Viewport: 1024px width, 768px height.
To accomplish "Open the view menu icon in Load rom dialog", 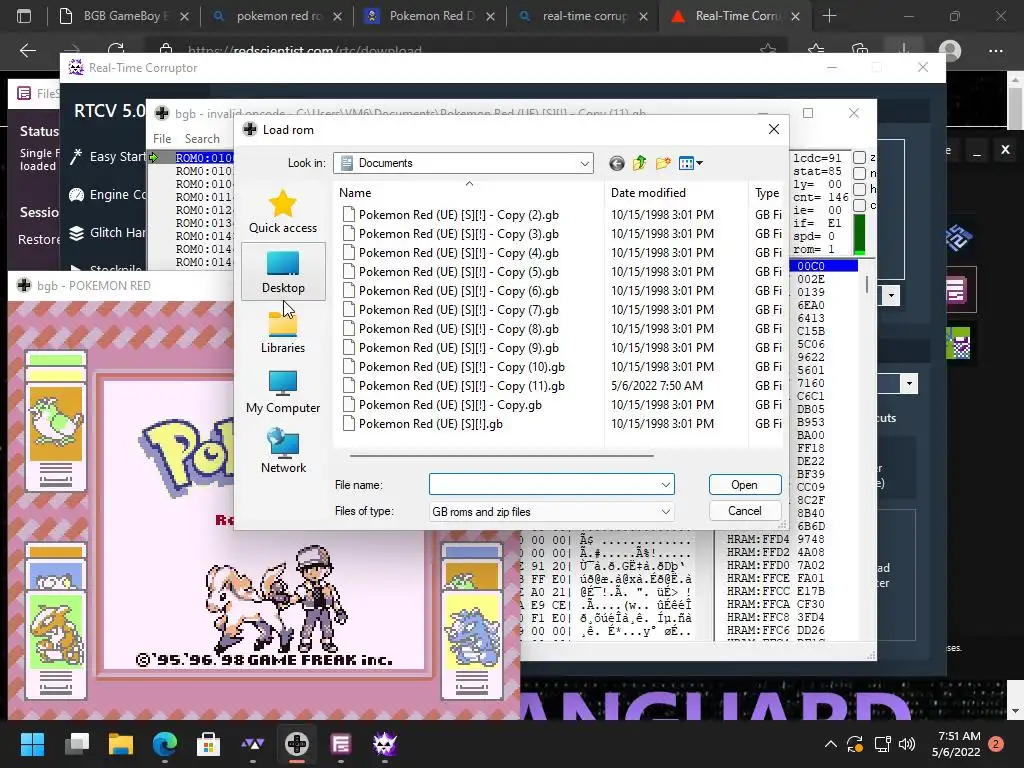I will pos(690,163).
